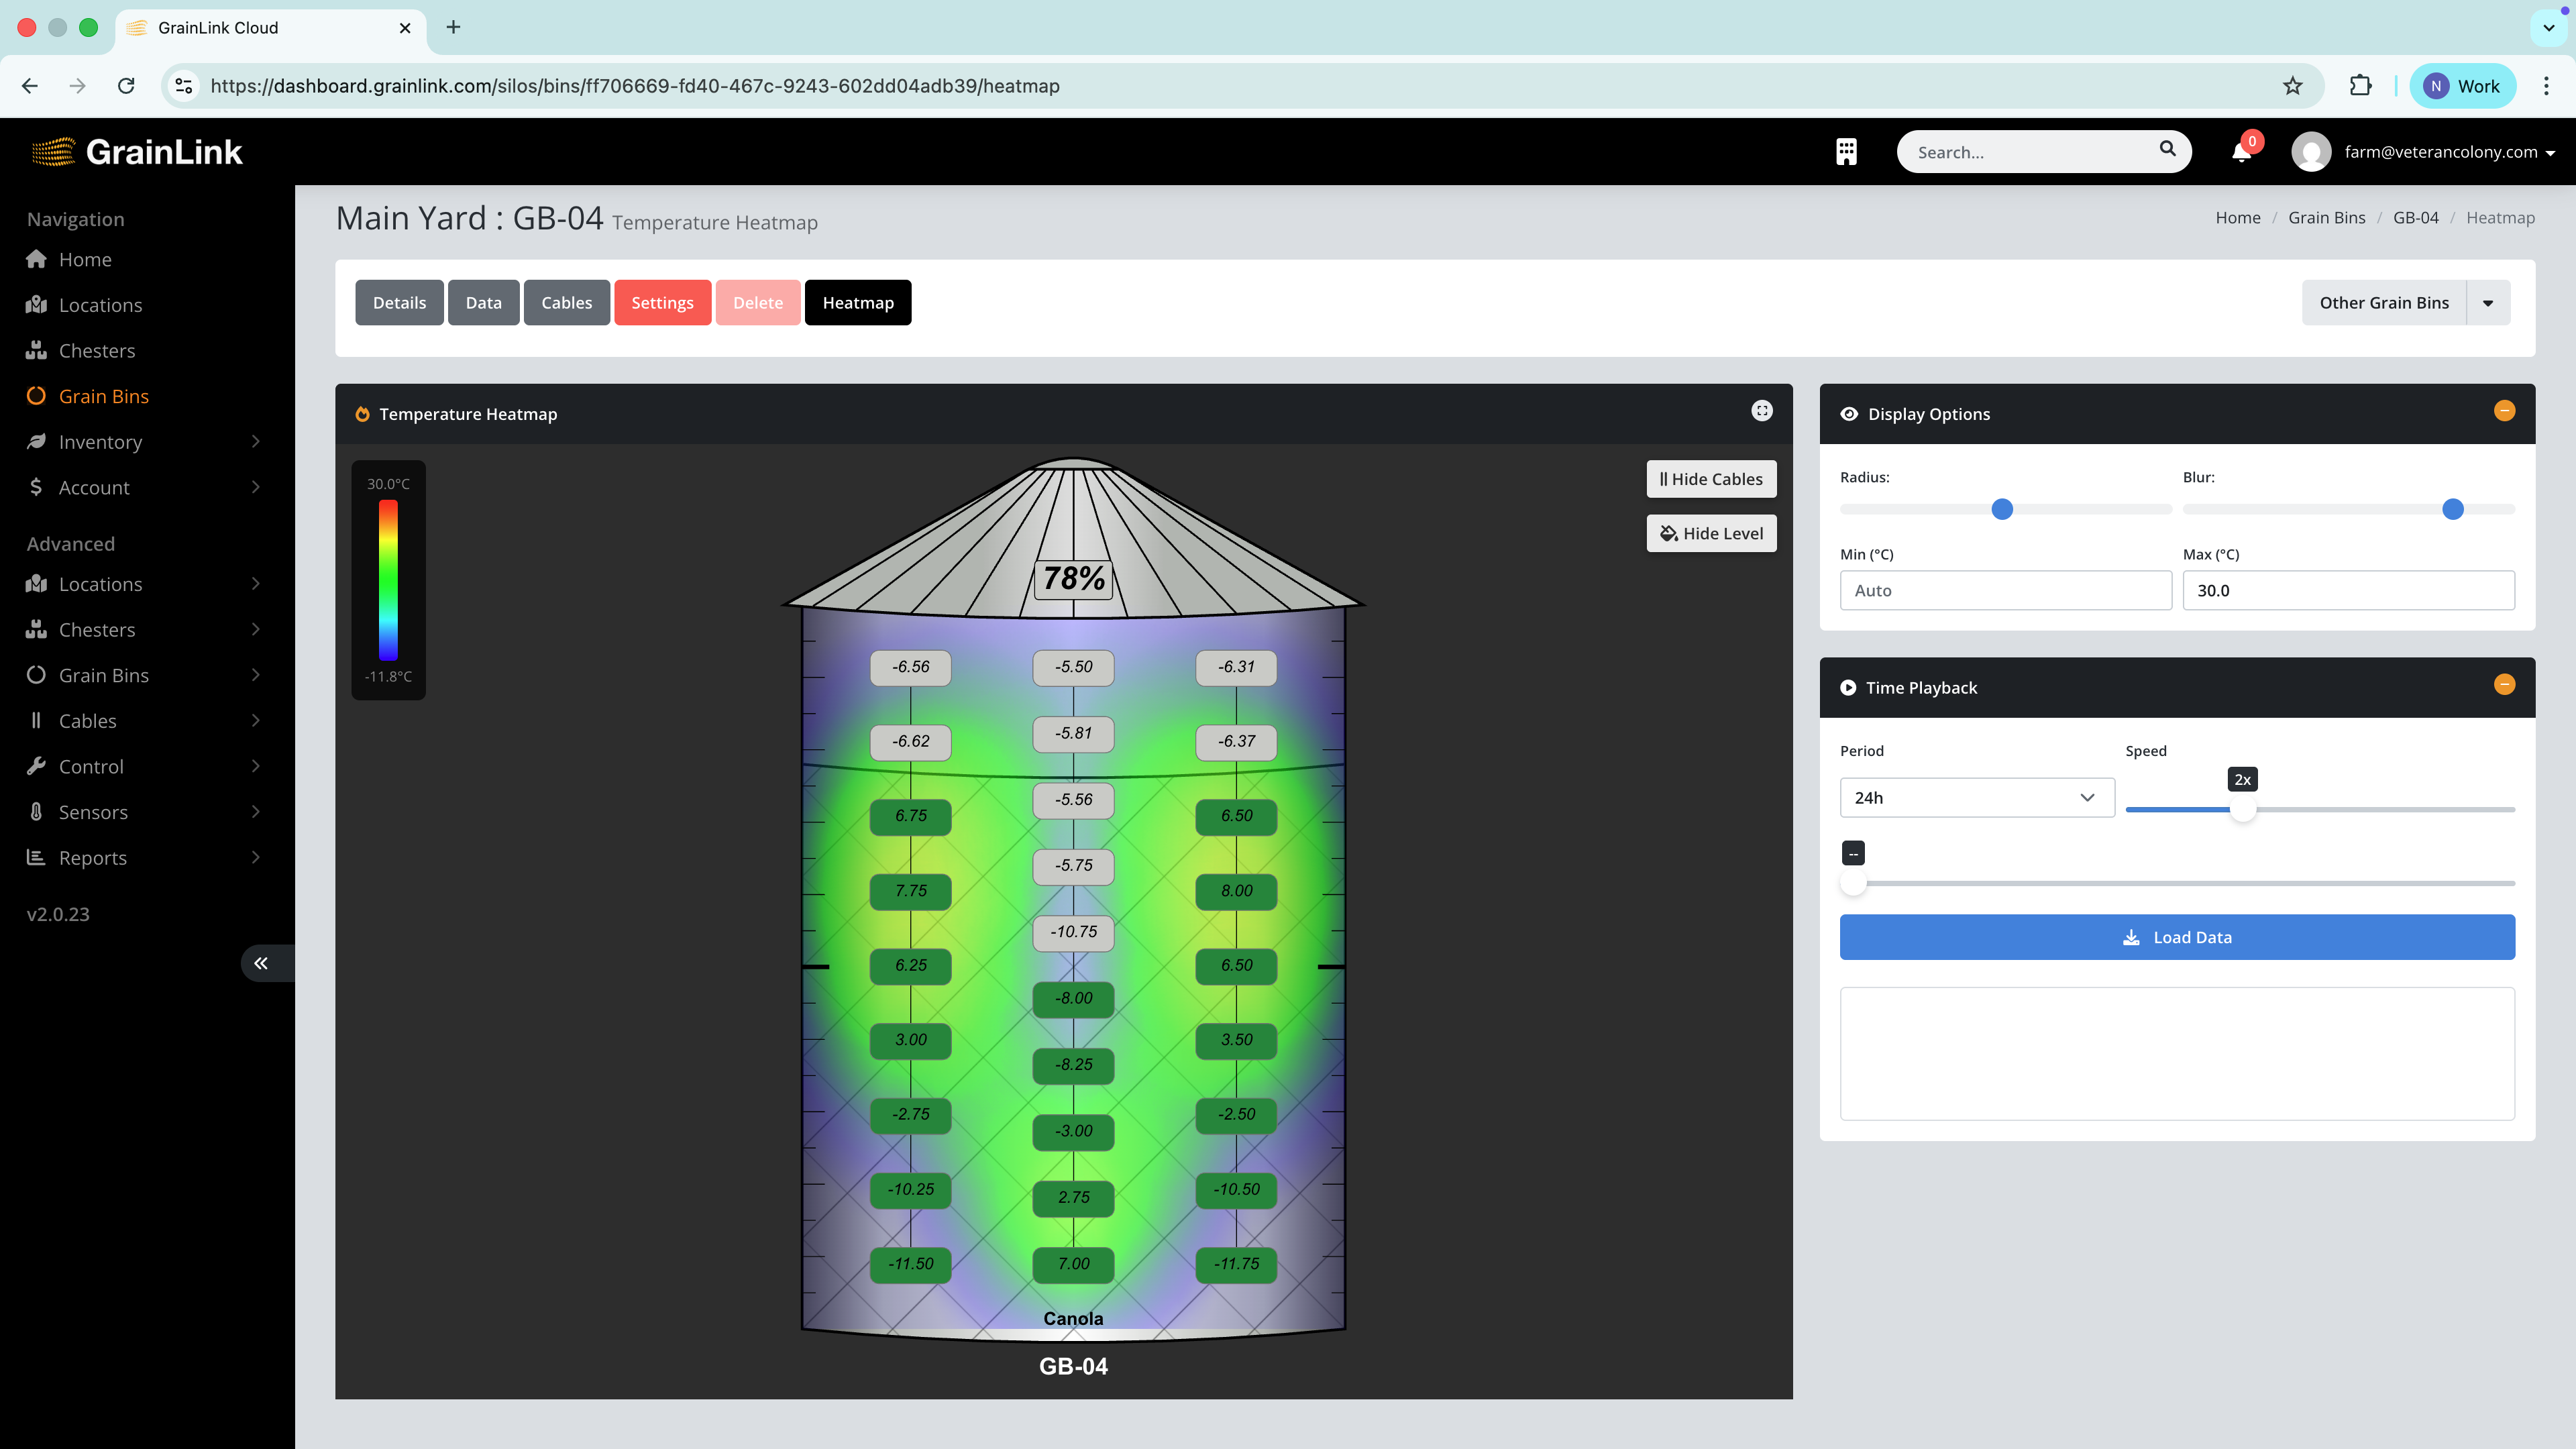Open the Period dropdown set to 24h
This screenshot has height=1449, width=2576.
[1976, 797]
